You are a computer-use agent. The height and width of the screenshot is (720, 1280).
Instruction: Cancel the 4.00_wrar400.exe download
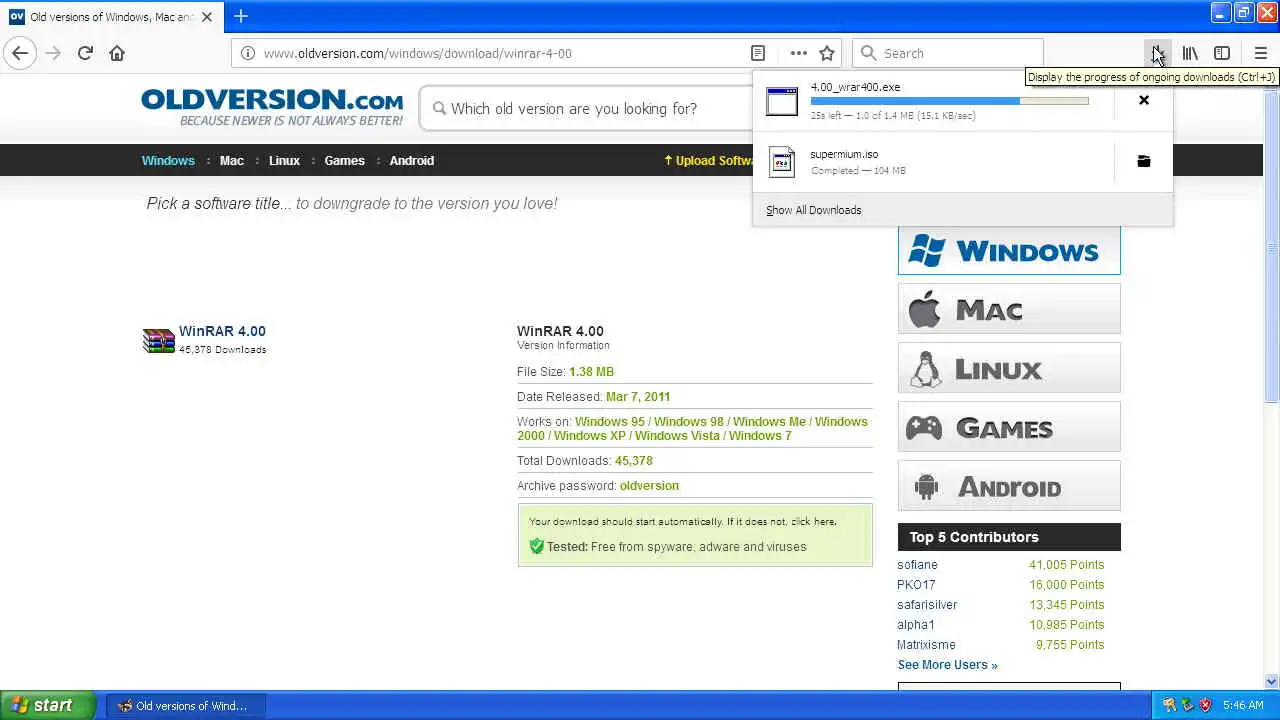[x=1144, y=100]
